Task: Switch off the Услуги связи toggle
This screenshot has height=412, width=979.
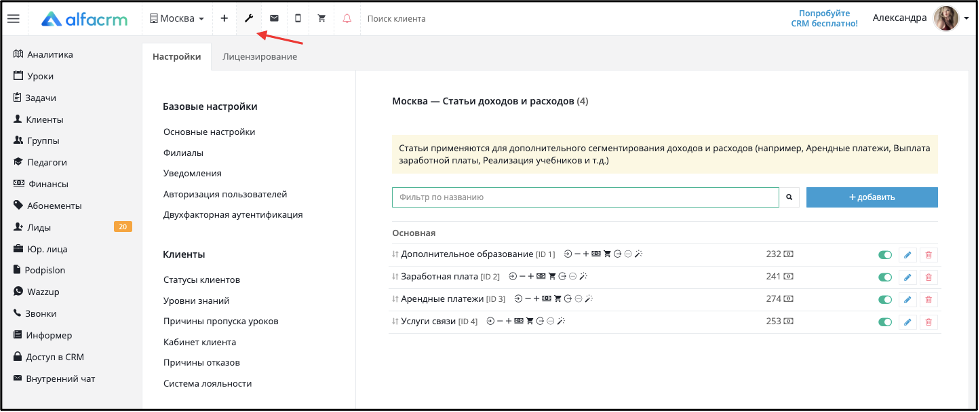Action: pyautogui.click(x=885, y=322)
